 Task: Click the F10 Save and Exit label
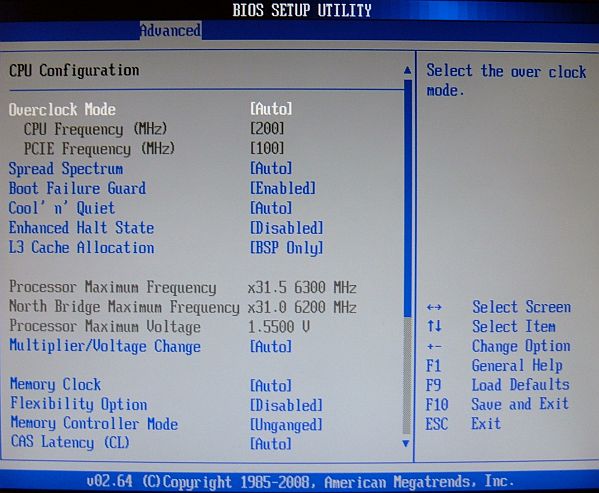[x=497, y=404]
